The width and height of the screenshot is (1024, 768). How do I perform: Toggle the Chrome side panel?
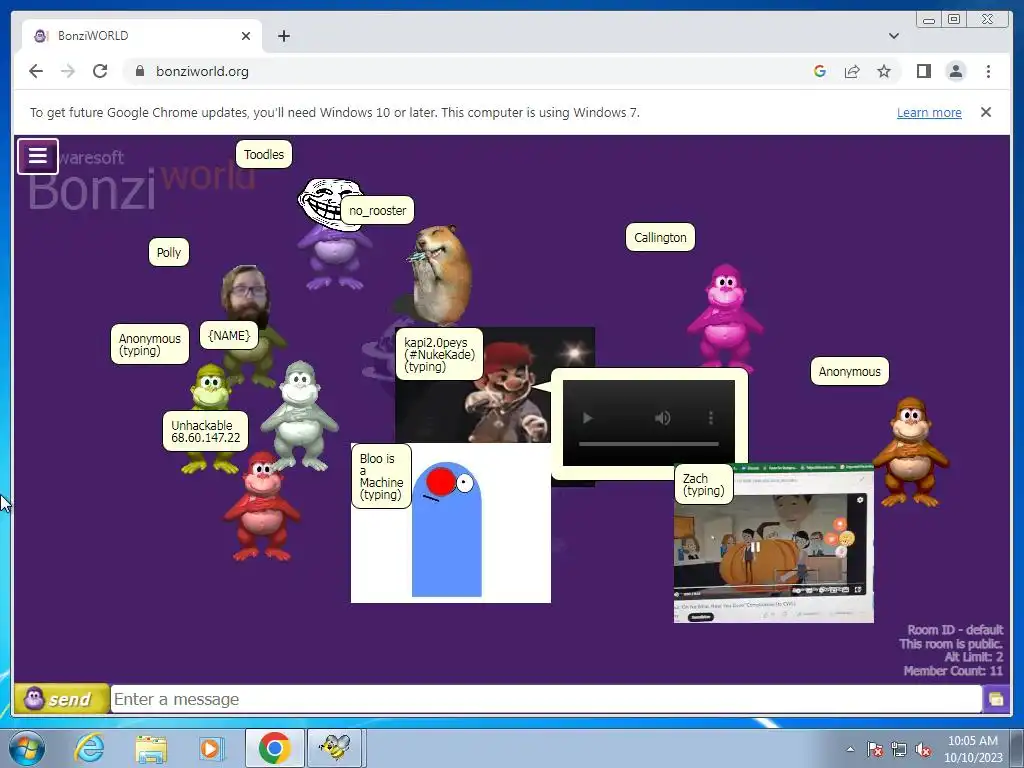pos(923,71)
